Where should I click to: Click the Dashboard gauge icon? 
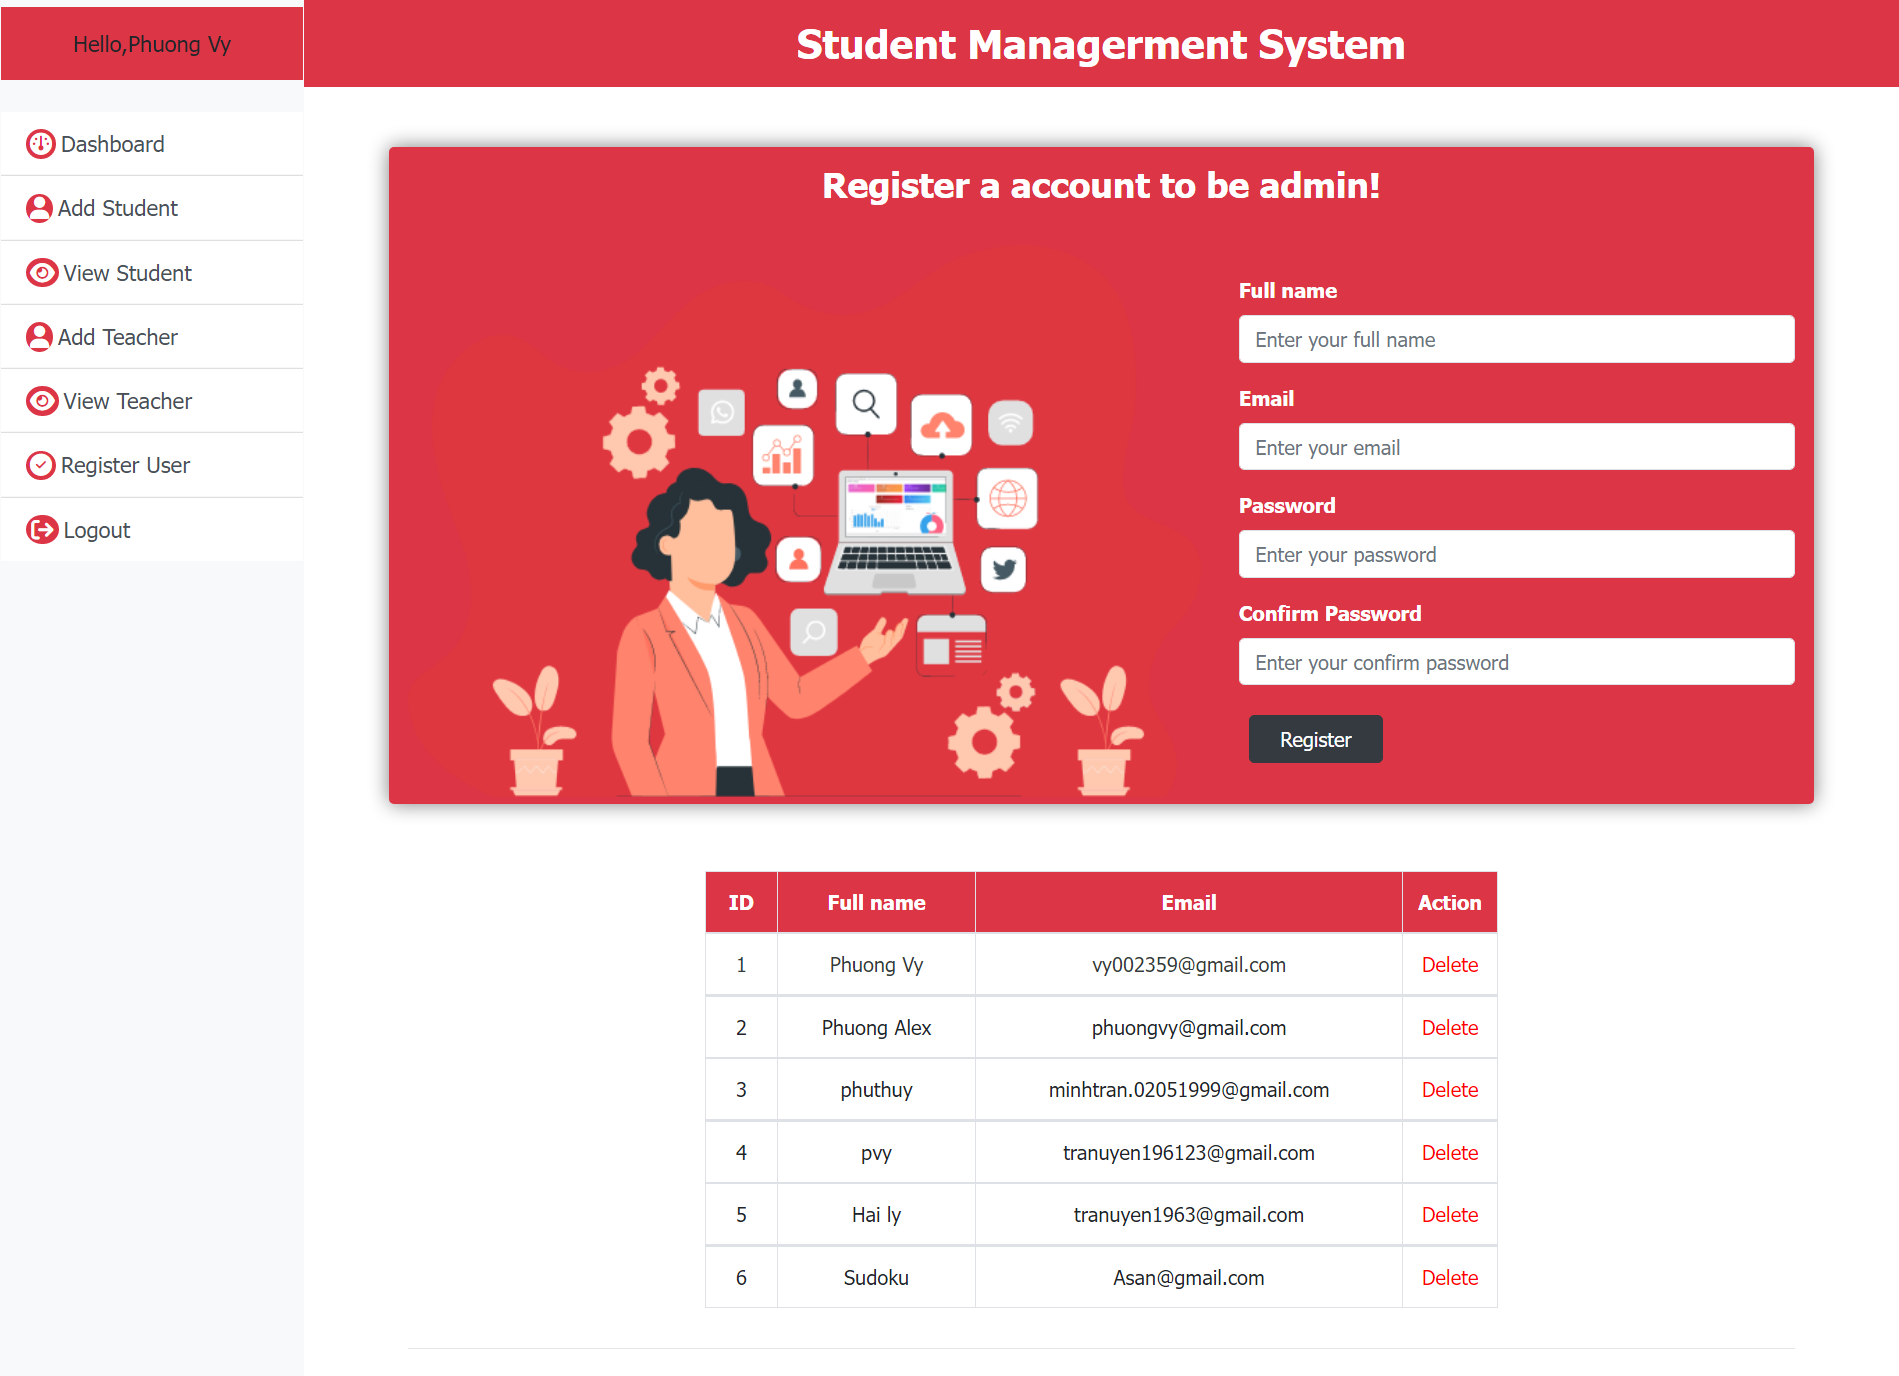[x=41, y=144]
